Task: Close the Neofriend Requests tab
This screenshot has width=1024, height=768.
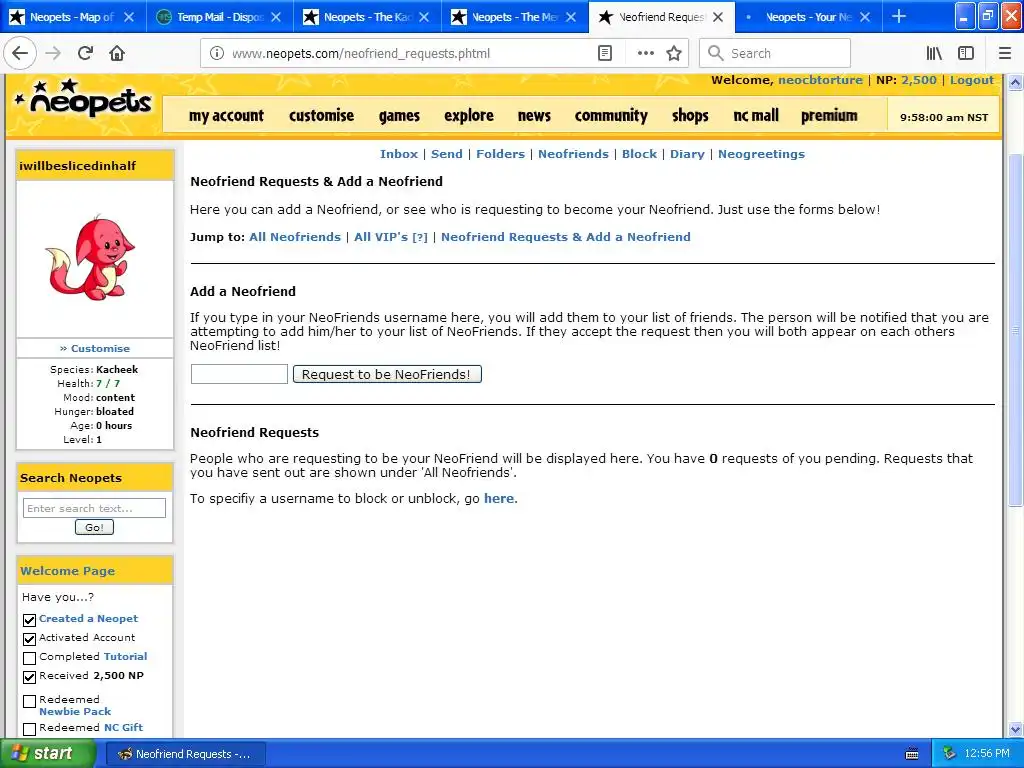Action: click(x=718, y=17)
